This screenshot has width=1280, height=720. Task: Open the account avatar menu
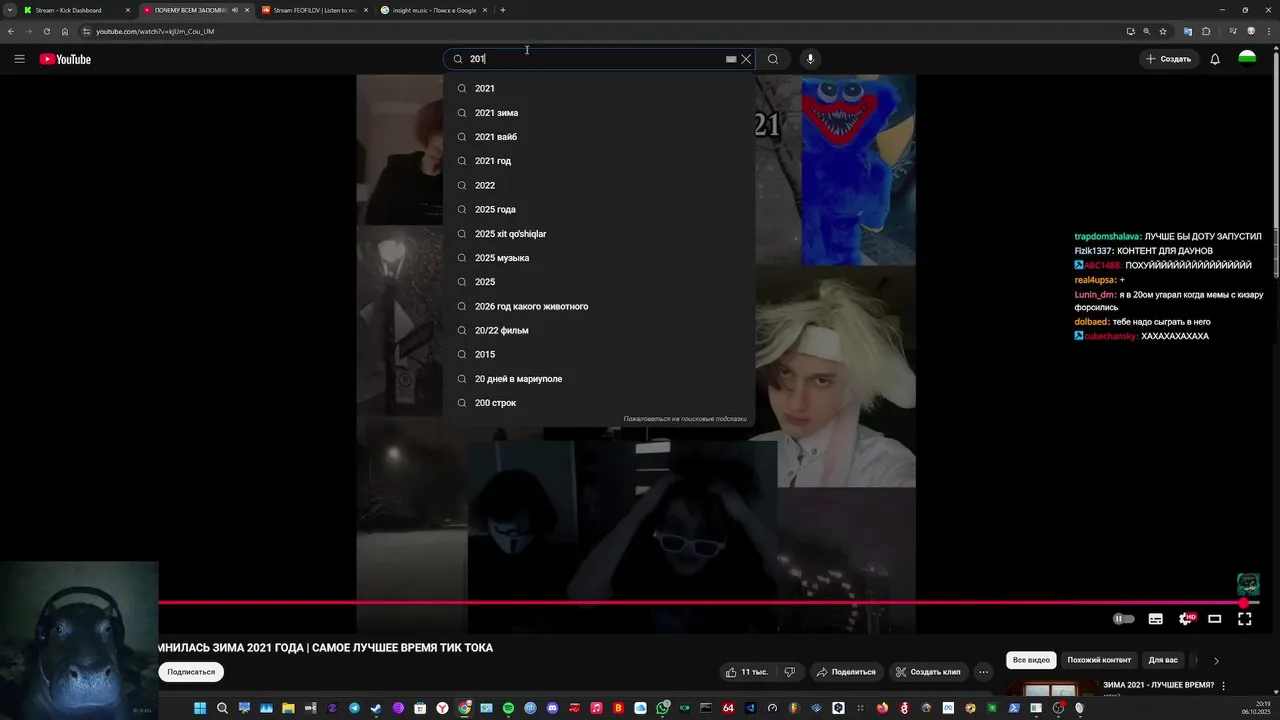click(x=1247, y=59)
